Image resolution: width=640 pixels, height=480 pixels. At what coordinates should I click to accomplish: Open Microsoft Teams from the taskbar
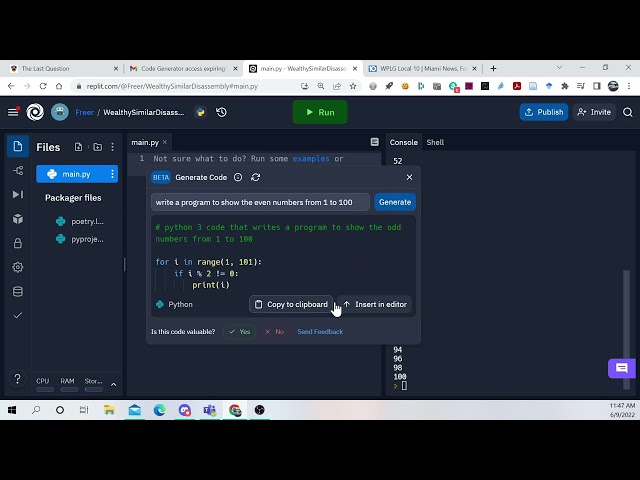pyautogui.click(x=209, y=410)
